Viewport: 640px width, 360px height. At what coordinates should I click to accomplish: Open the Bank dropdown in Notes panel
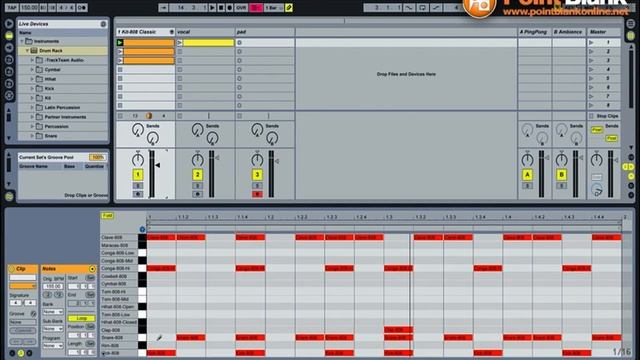[x=53, y=312]
